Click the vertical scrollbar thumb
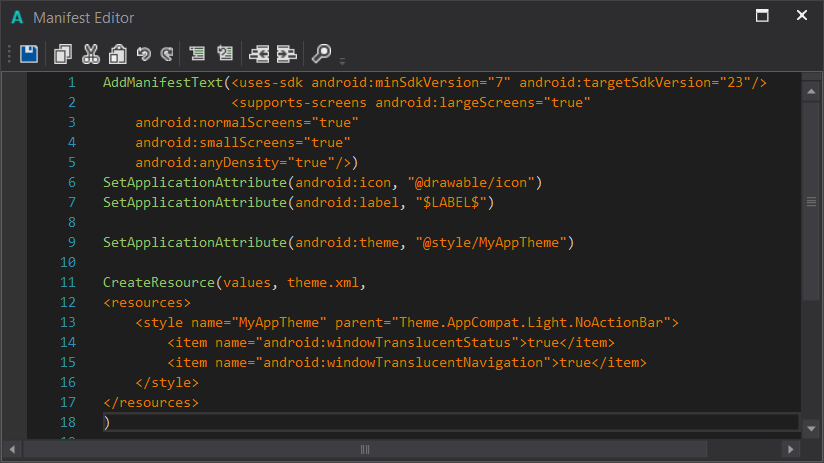Screen dimensions: 824x463 tap(811, 201)
